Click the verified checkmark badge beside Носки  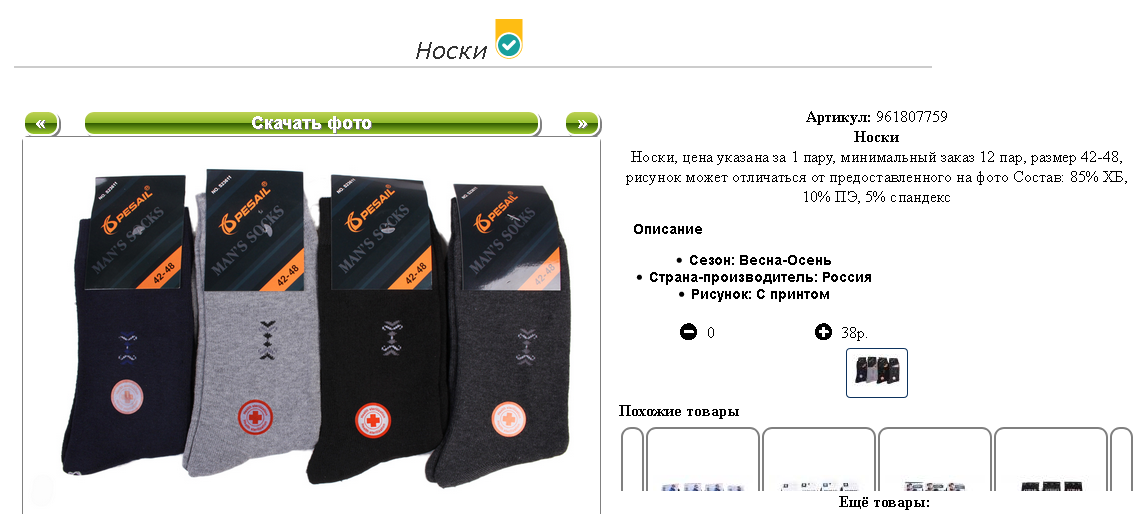click(509, 39)
